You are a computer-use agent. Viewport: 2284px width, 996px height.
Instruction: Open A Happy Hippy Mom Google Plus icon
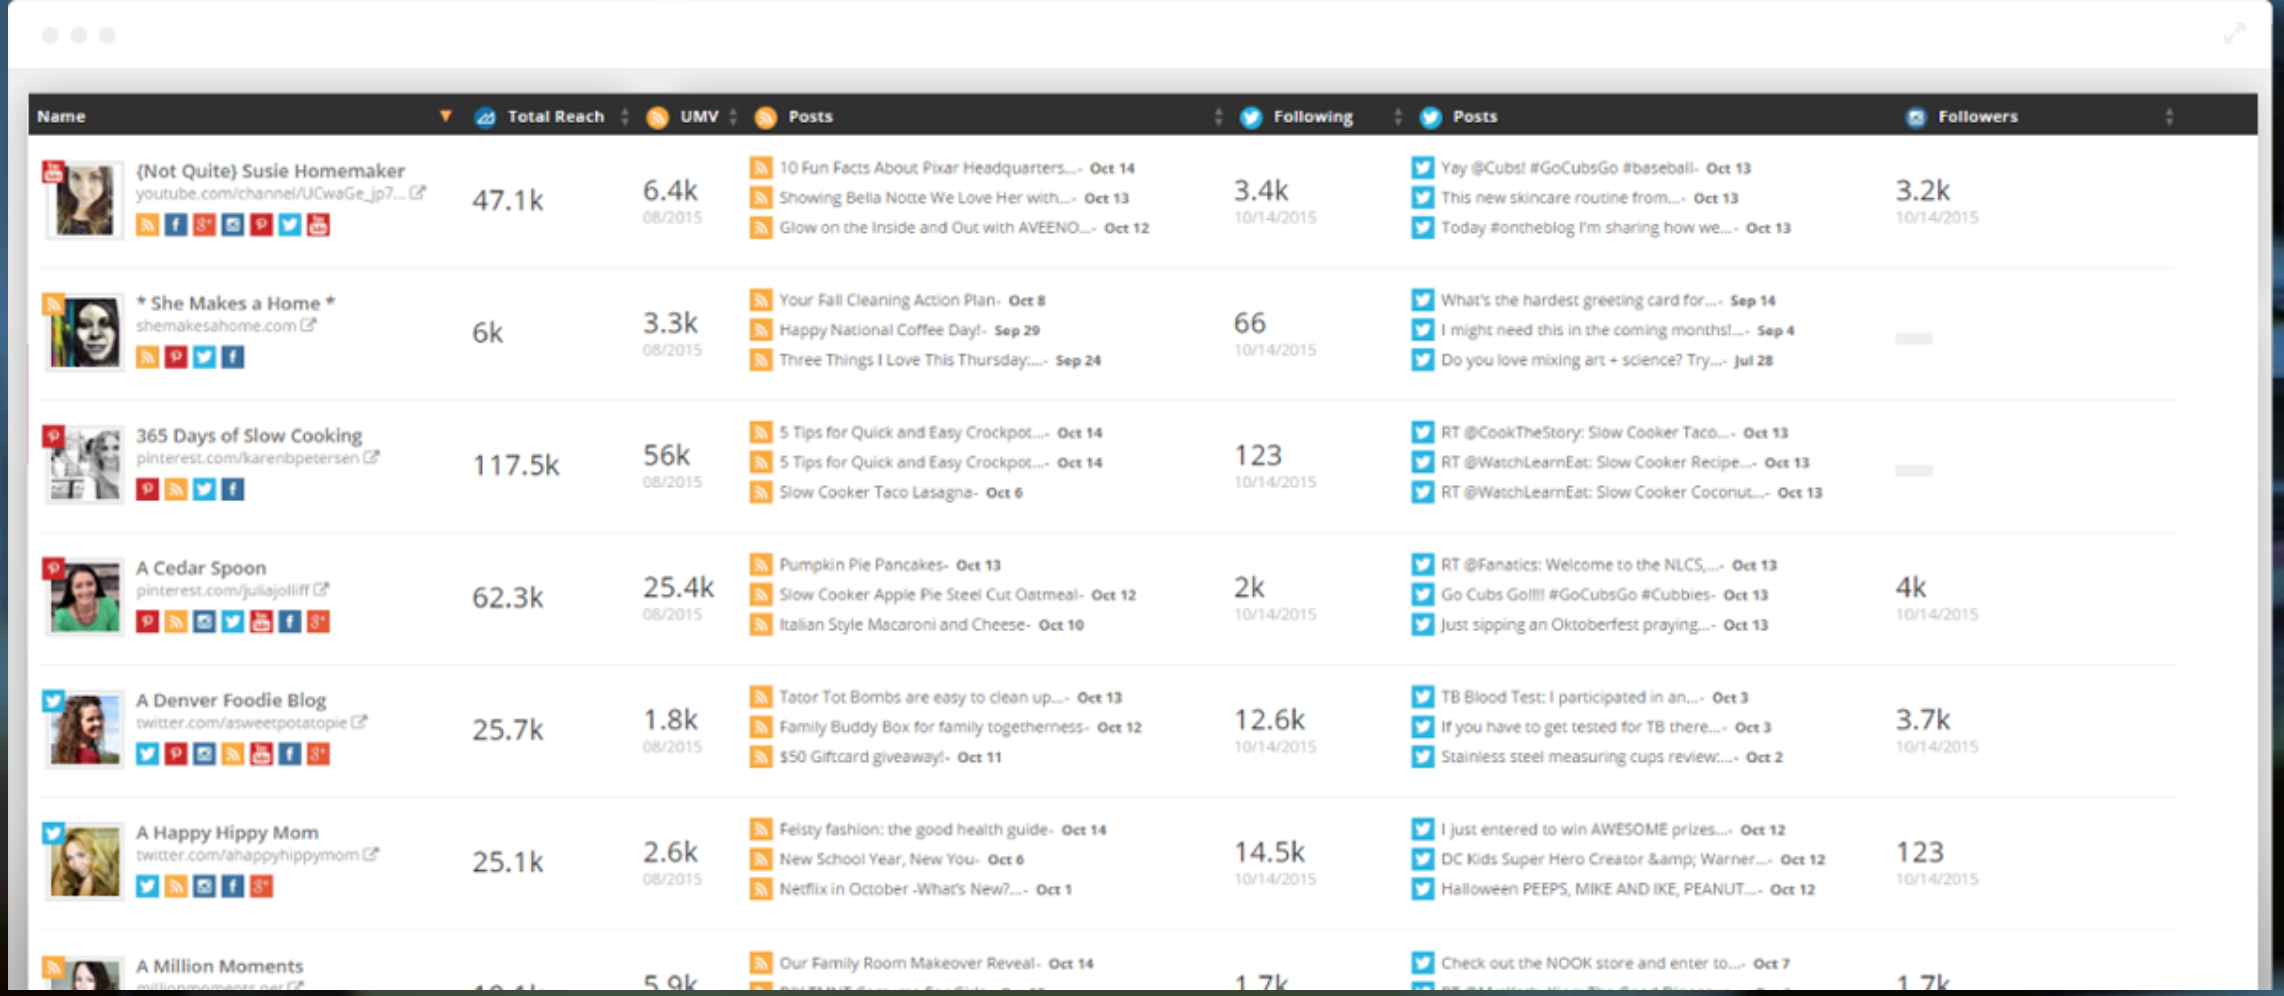coord(261,886)
